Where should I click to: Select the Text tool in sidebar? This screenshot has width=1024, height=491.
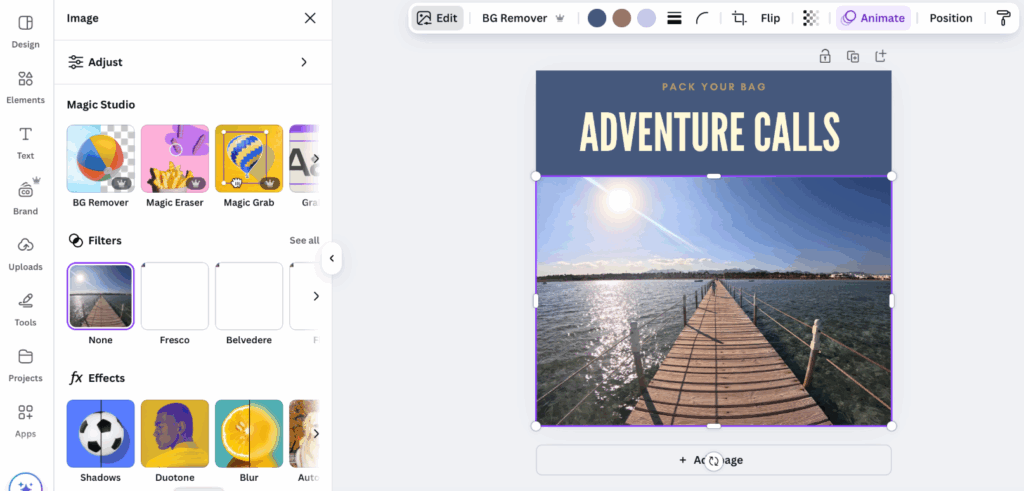coord(25,143)
